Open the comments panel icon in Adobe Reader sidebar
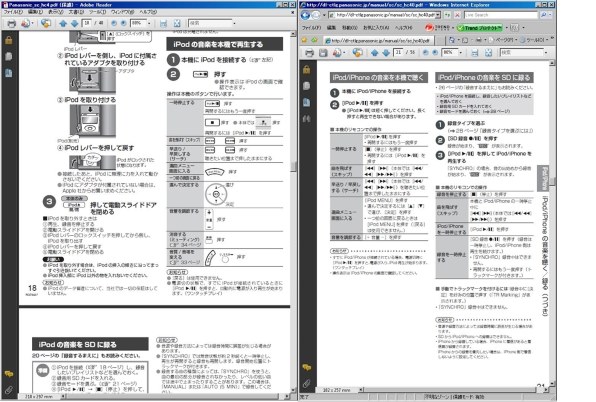The width and height of the screenshot is (596, 402). click(x=9, y=374)
